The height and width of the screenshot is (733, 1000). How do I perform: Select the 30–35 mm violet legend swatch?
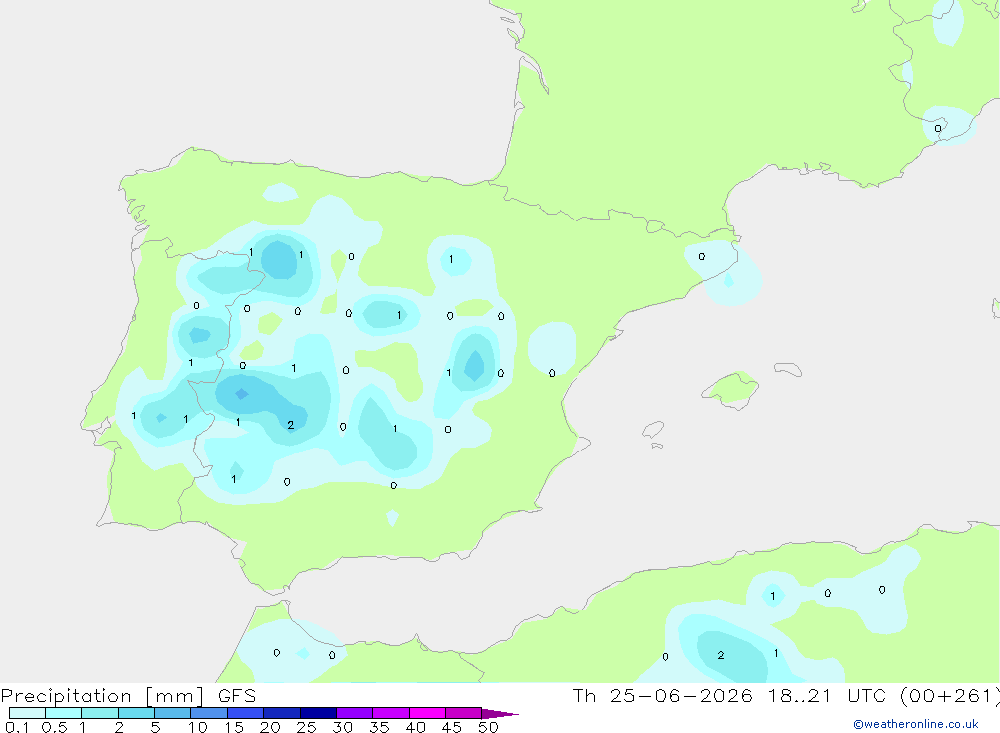pos(355,713)
